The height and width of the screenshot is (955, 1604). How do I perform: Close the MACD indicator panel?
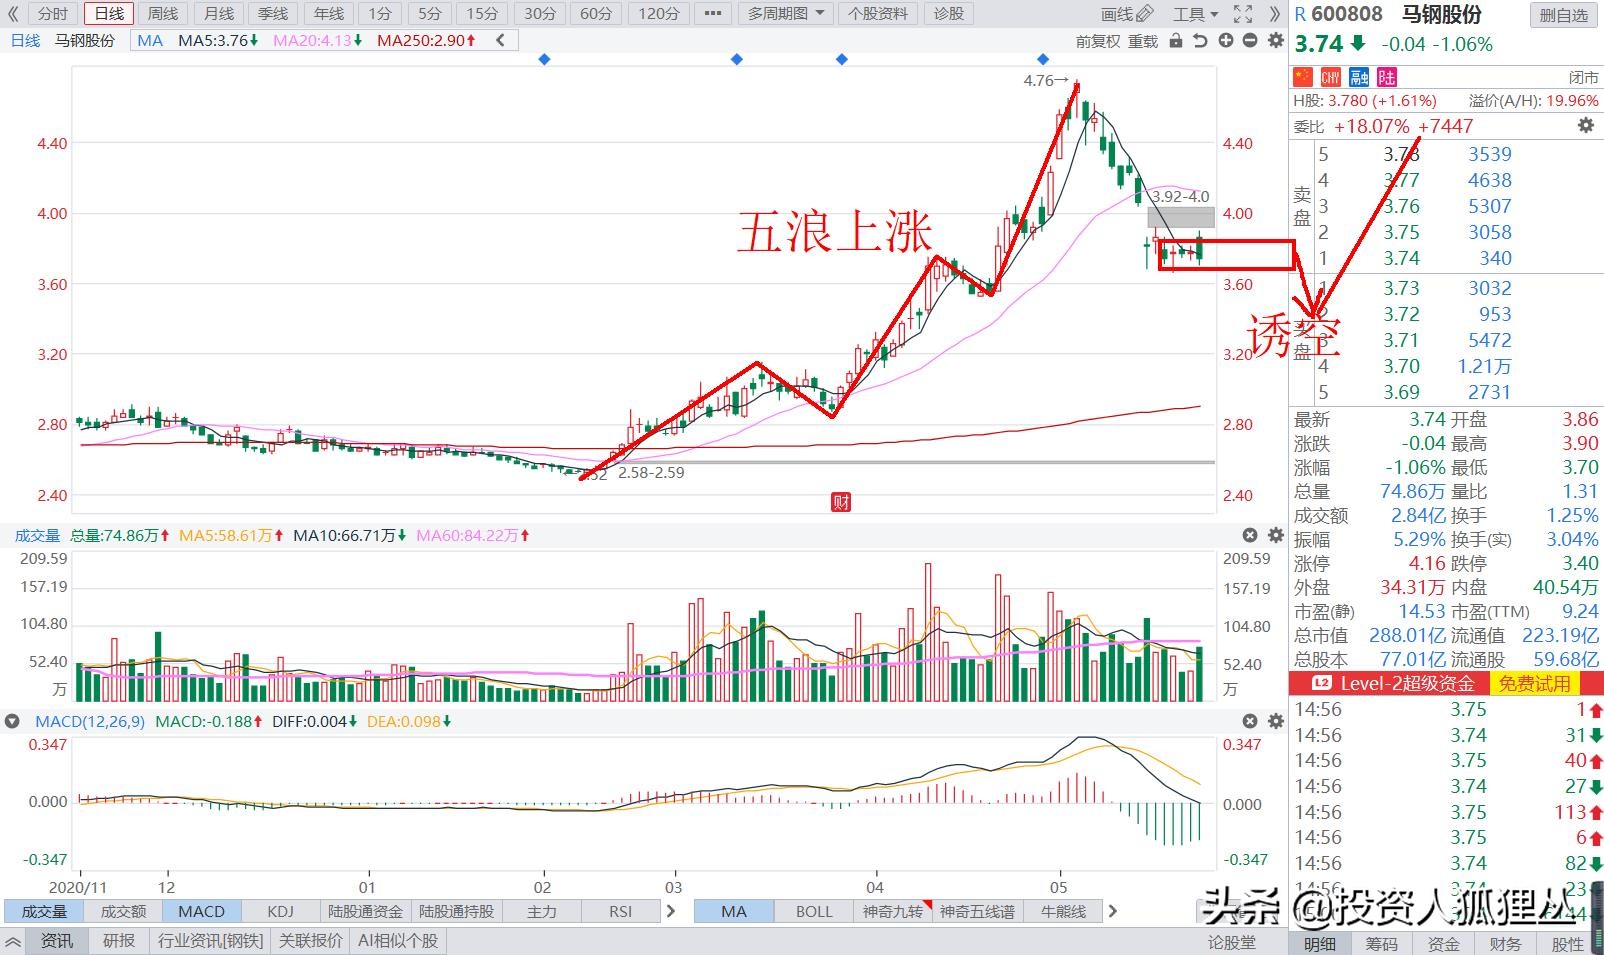(x=1250, y=721)
